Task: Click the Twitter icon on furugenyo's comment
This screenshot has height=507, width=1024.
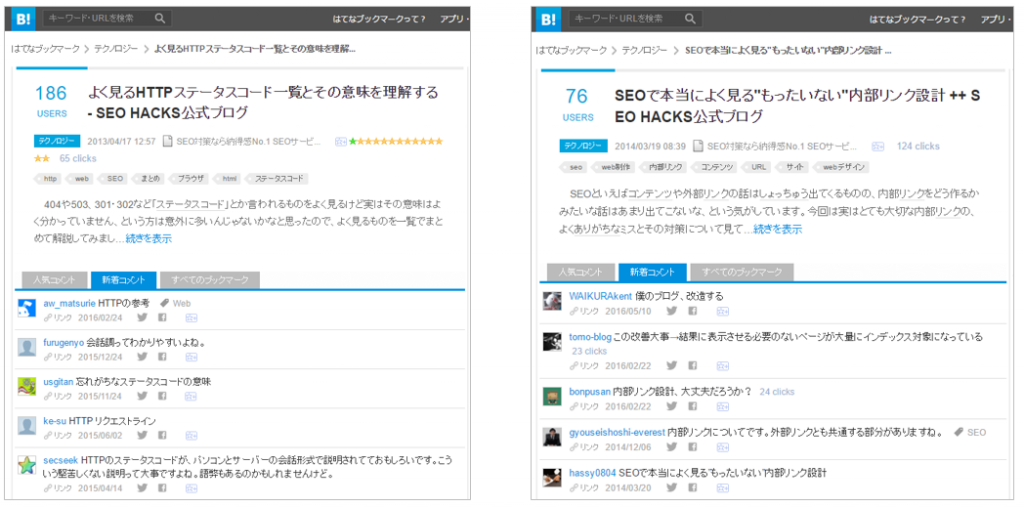Action: coord(142,357)
